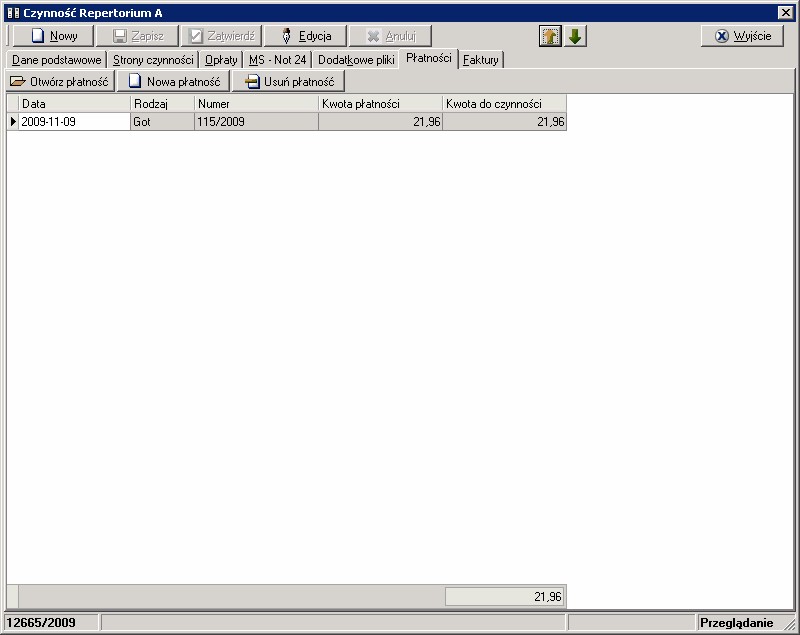The width and height of the screenshot is (800, 635).
Task: Add a payment via Nowa płatność
Action: point(174,82)
